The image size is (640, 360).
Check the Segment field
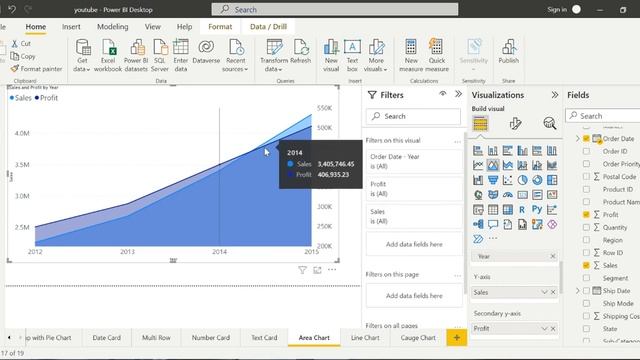(x=586, y=278)
